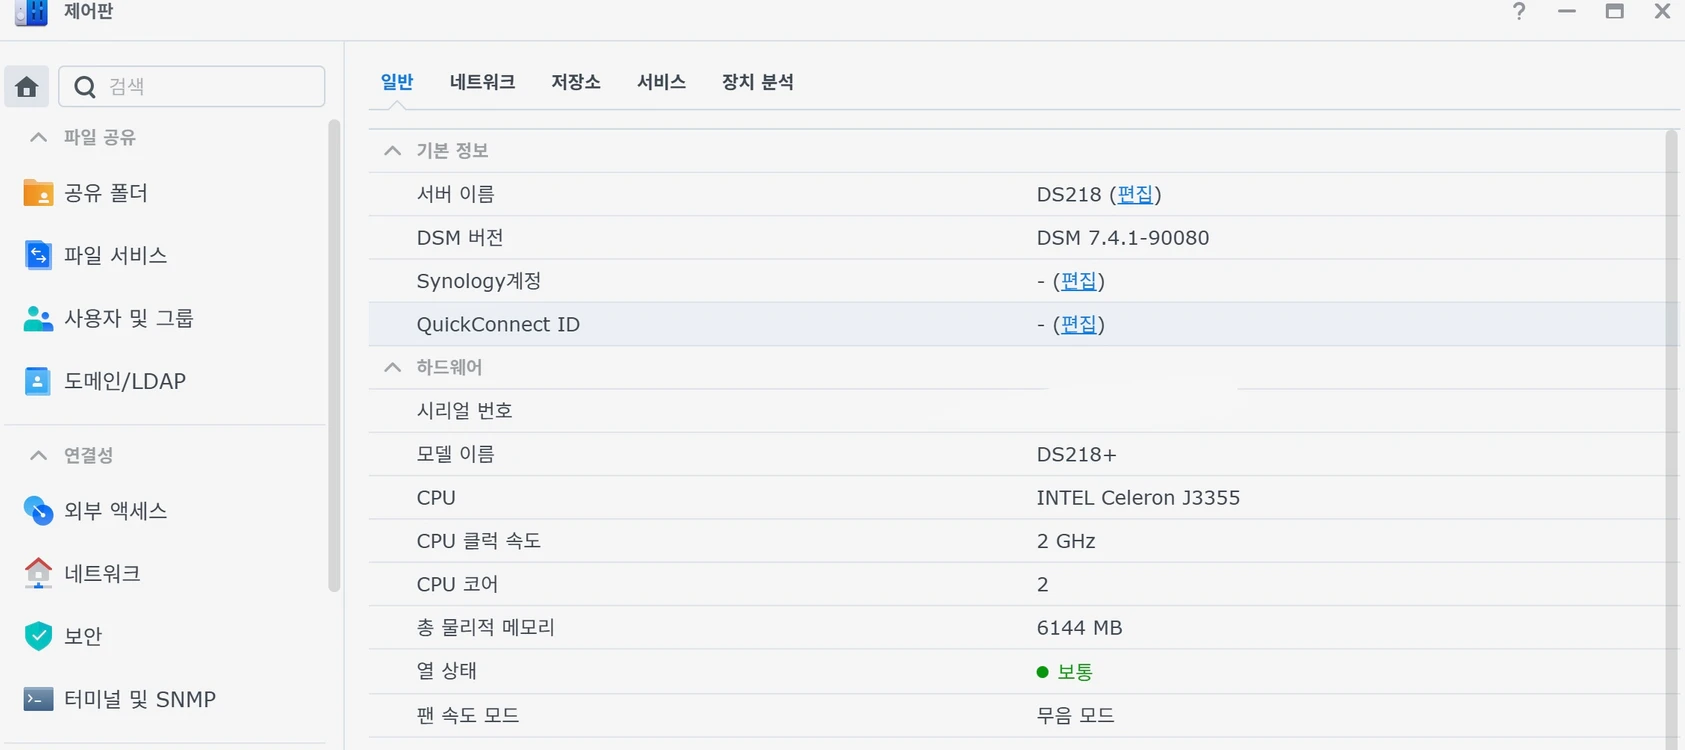1685x750 pixels.
Task: Click the search magnifier icon
Action: click(85, 87)
